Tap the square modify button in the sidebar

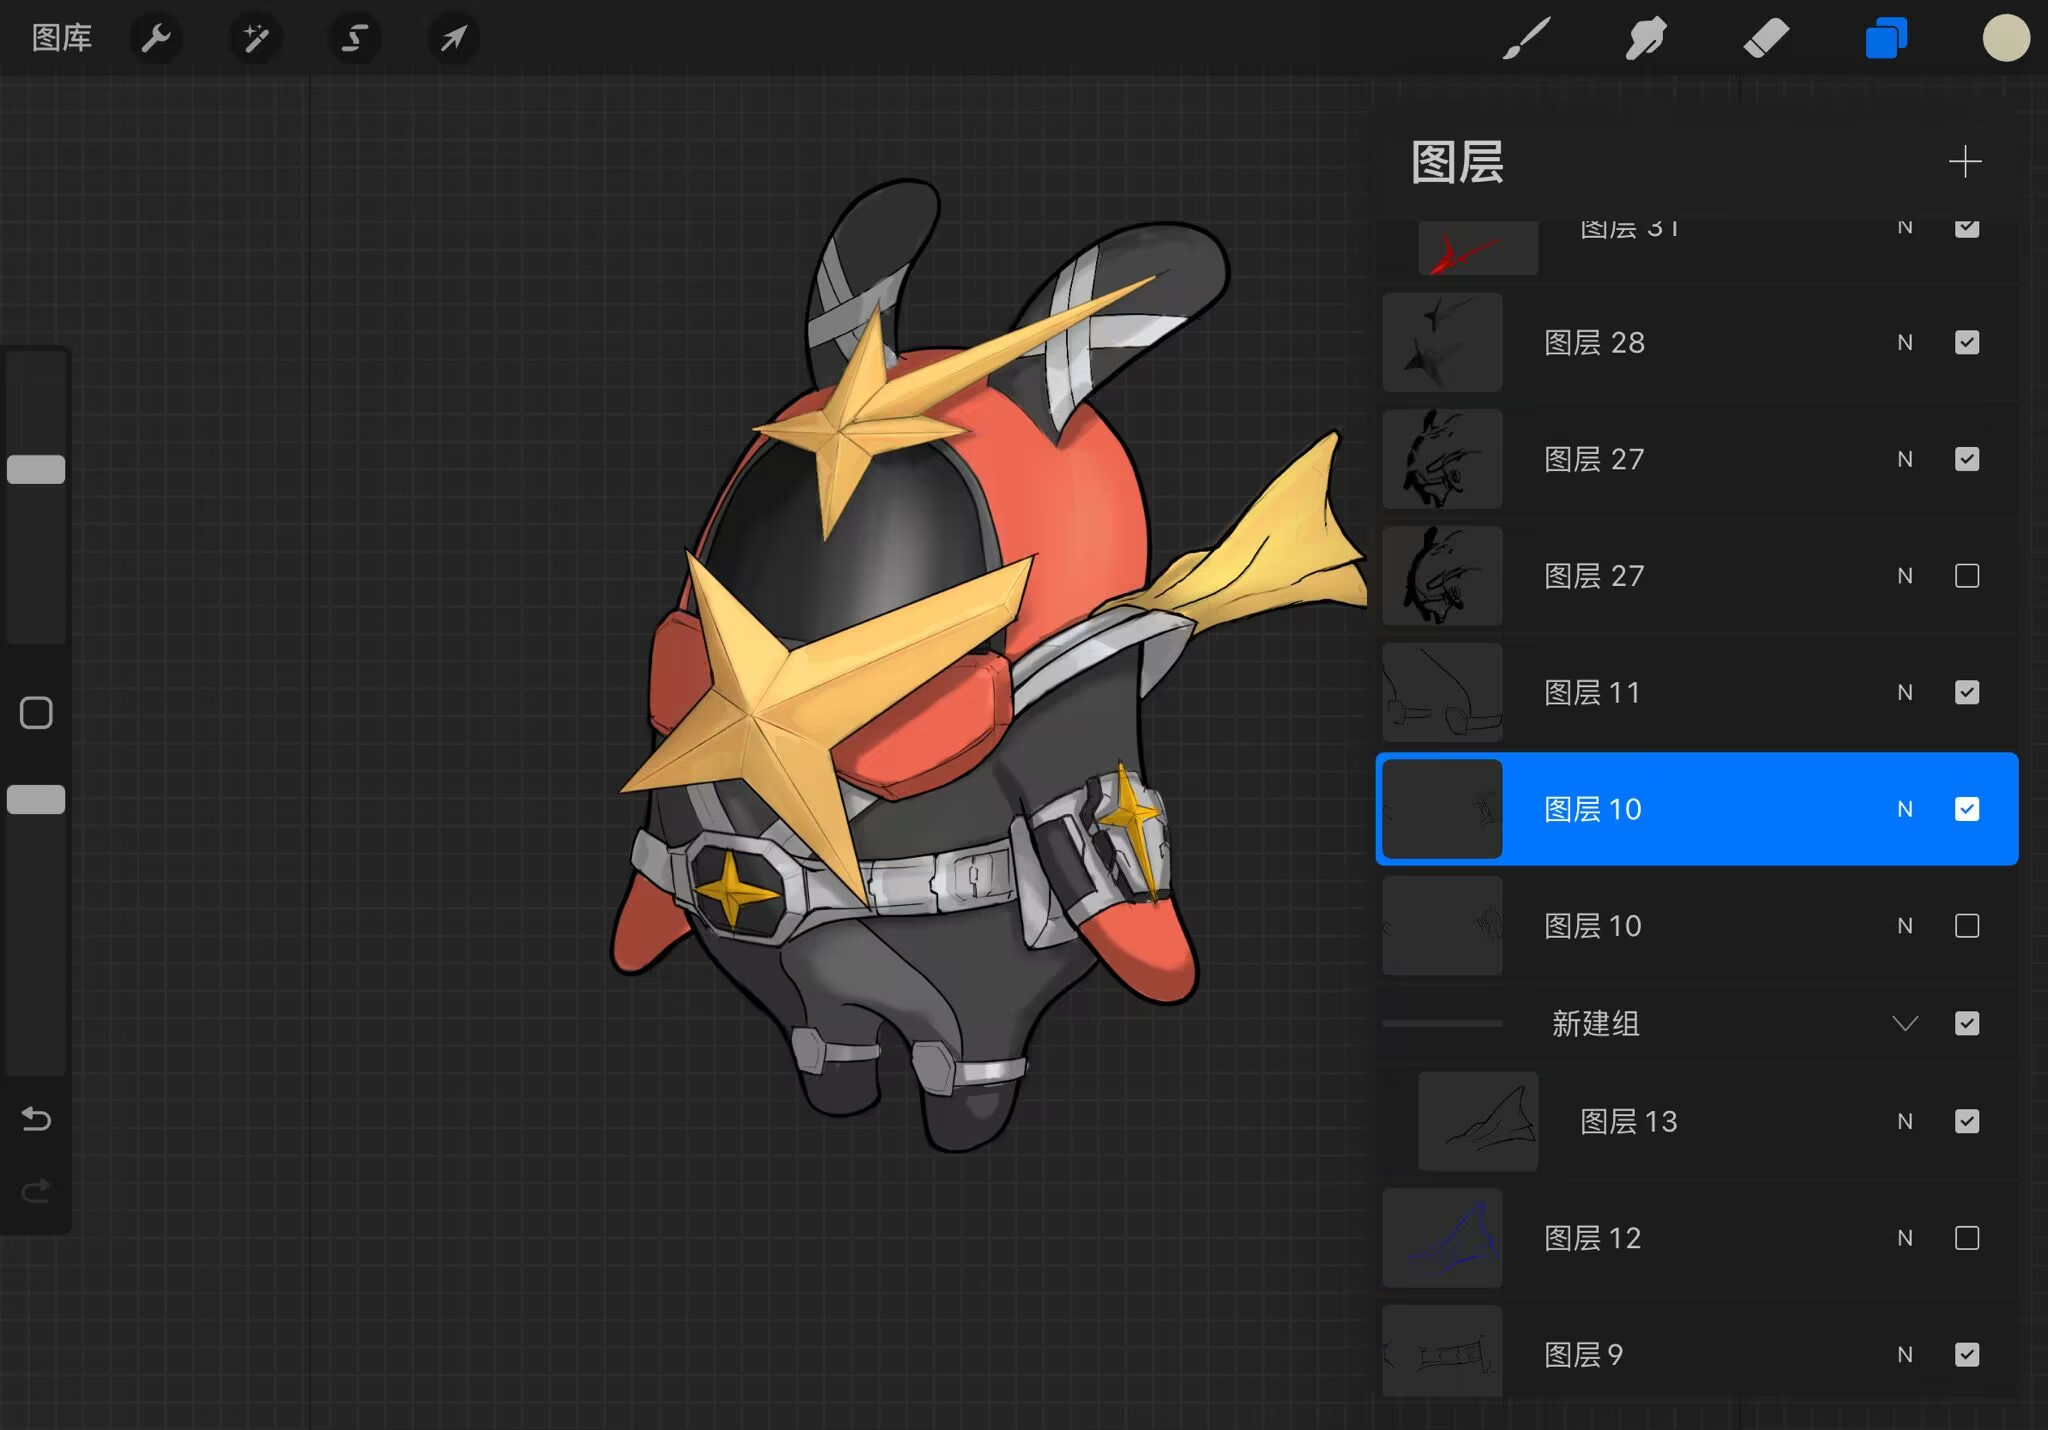36,713
